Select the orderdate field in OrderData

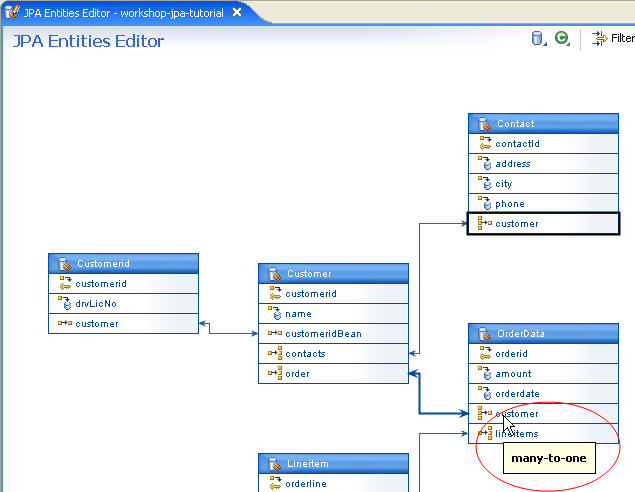point(543,394)
